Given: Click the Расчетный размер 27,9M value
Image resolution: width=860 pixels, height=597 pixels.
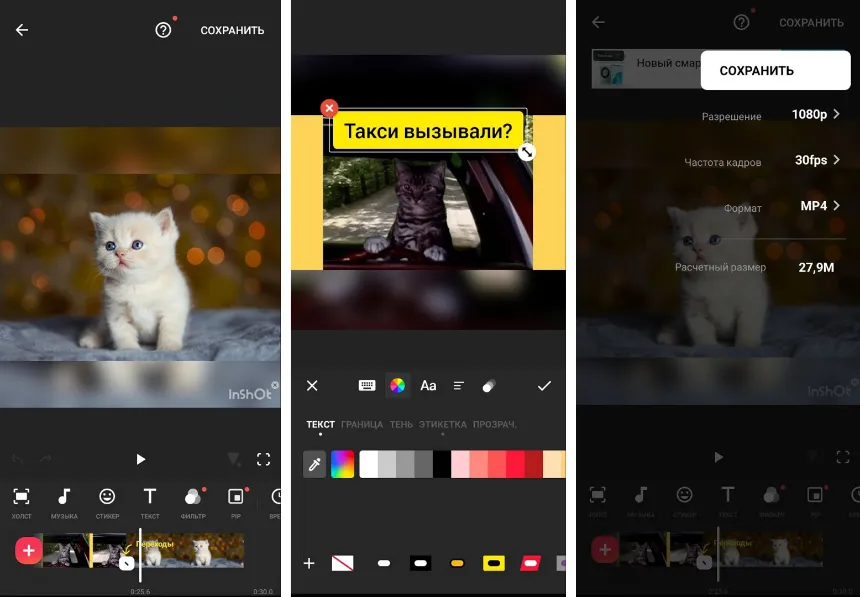Looking at the screenshot, I should coord(816,267).
